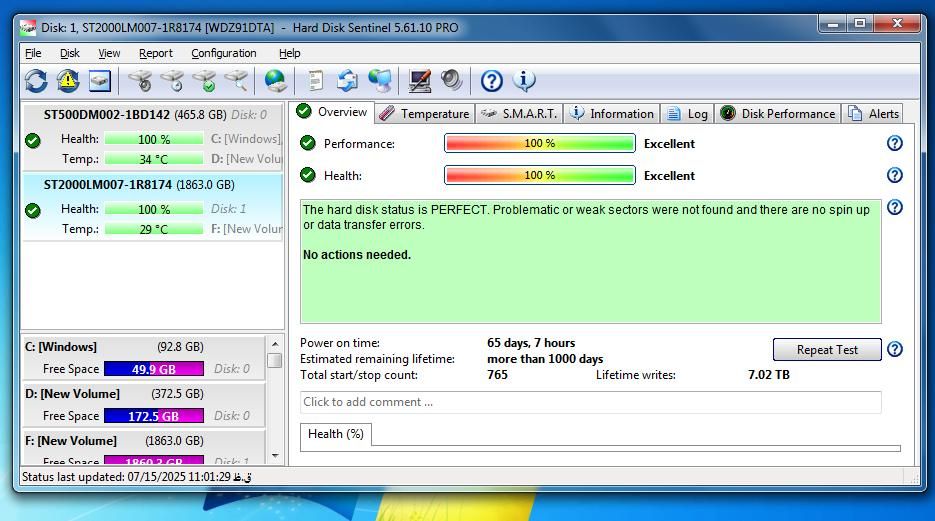Click the refresh disk status toolbar icon
Image resolution: width=935 pixels, height=521 pixels.
pyautogui.click(x=36, y=80)
